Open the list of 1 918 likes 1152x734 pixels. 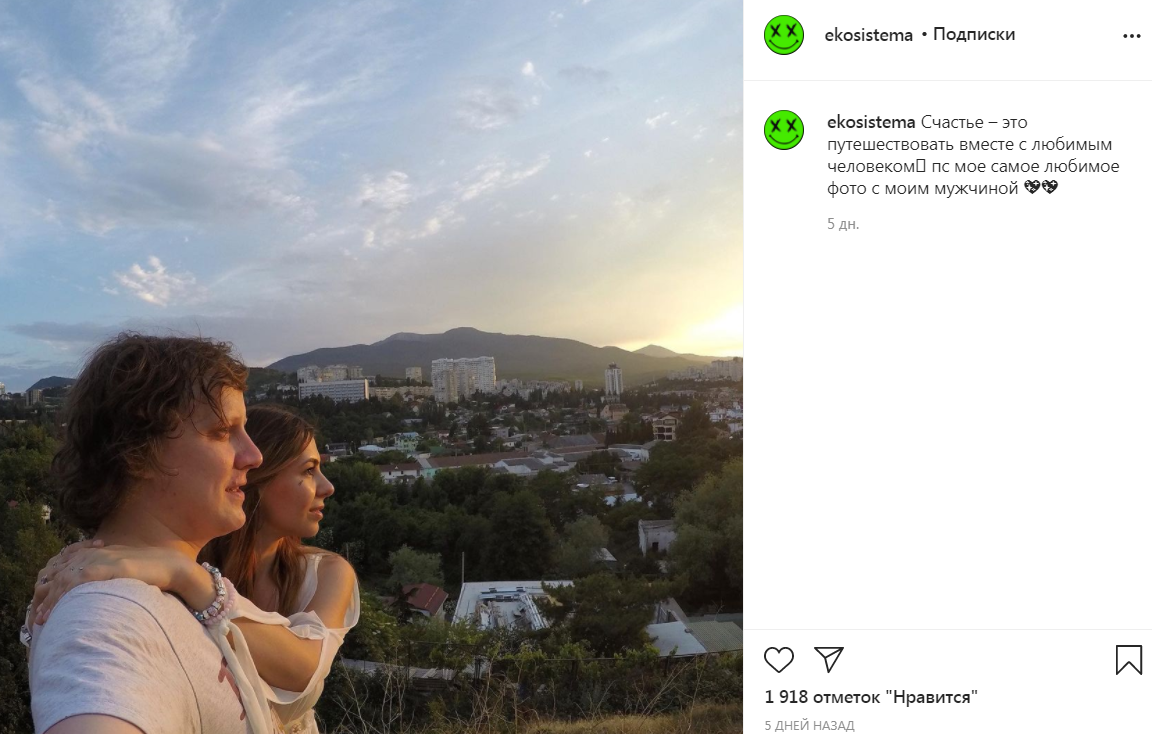870,697
